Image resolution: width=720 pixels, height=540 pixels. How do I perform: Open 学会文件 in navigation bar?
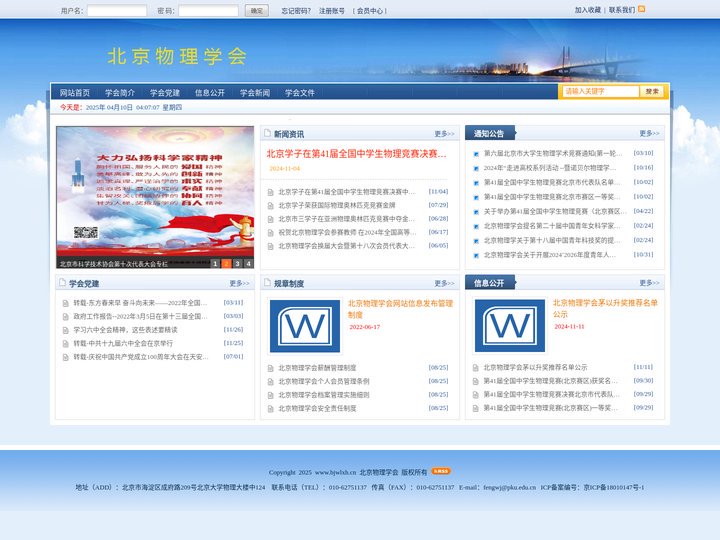(300, 93)
